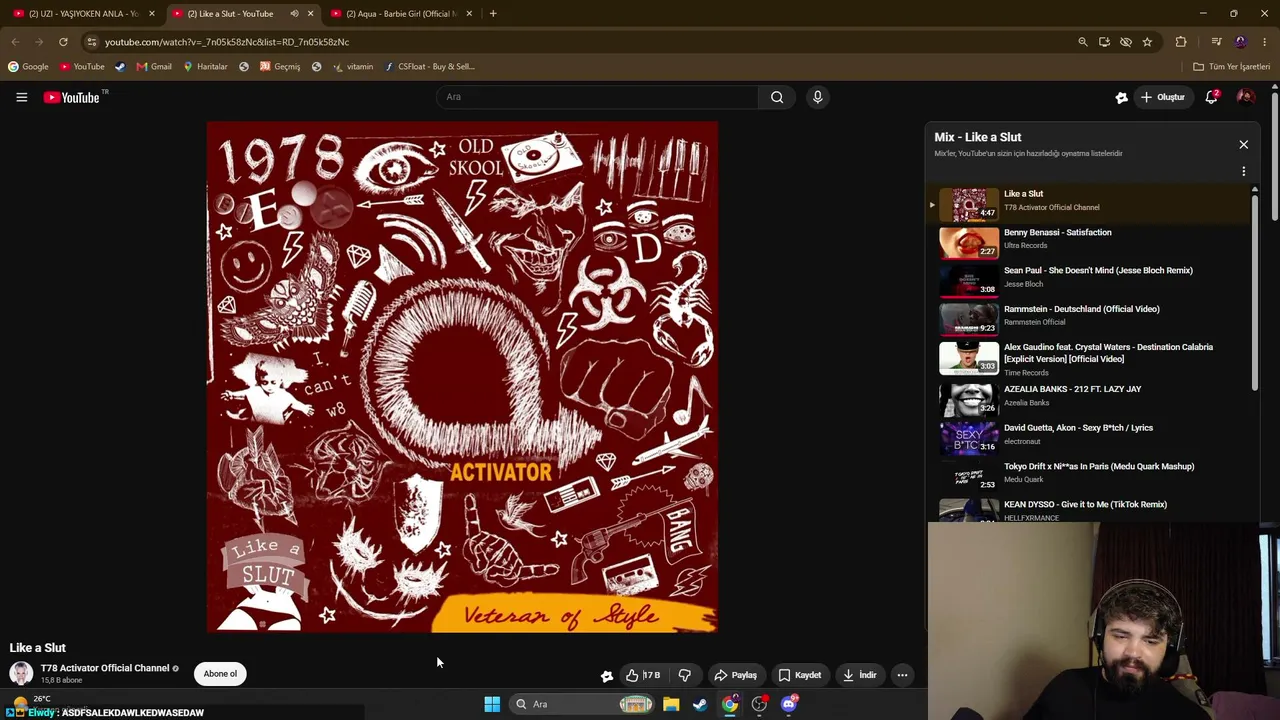Switch to the UZI - YAŞIYORKEN ANLA tab
The height and width of the screenshot is (720, 1280).
82,14
